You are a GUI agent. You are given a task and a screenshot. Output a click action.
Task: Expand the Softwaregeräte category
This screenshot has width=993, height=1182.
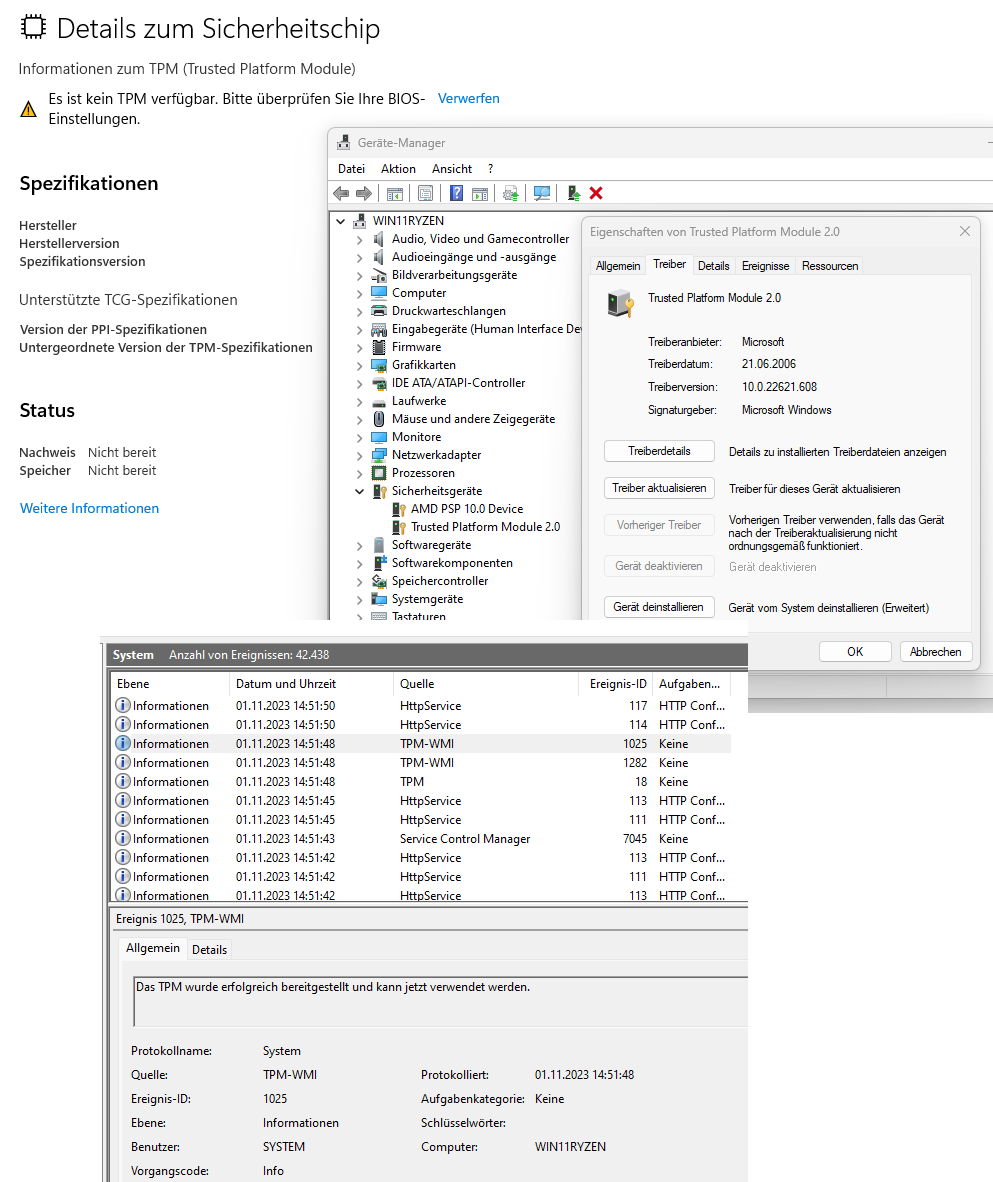tap(360, 546)
